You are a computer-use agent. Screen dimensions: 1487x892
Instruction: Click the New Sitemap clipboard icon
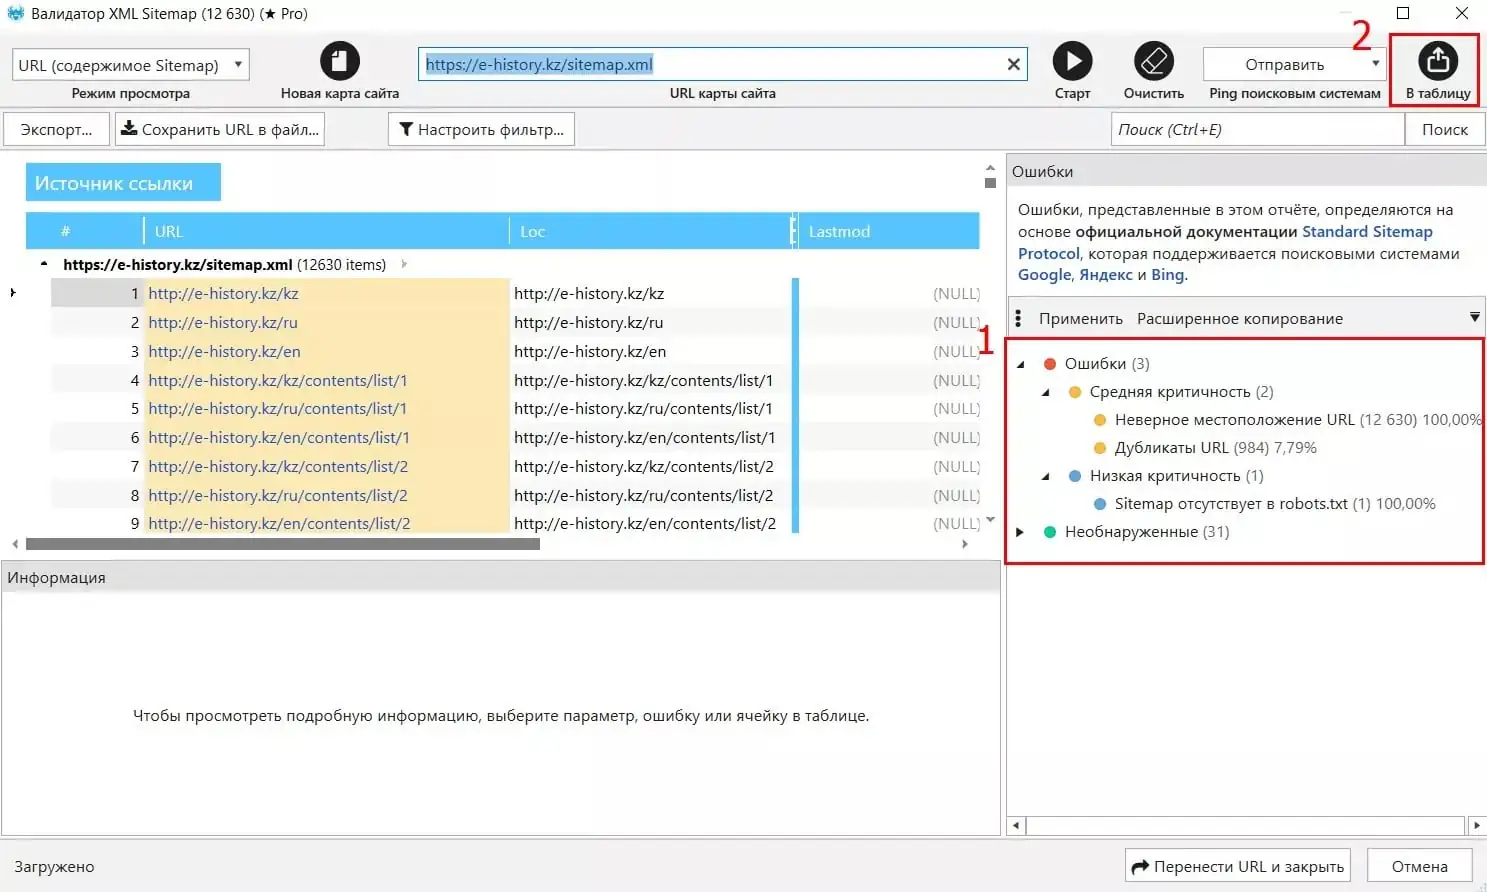tap(340, 61)
